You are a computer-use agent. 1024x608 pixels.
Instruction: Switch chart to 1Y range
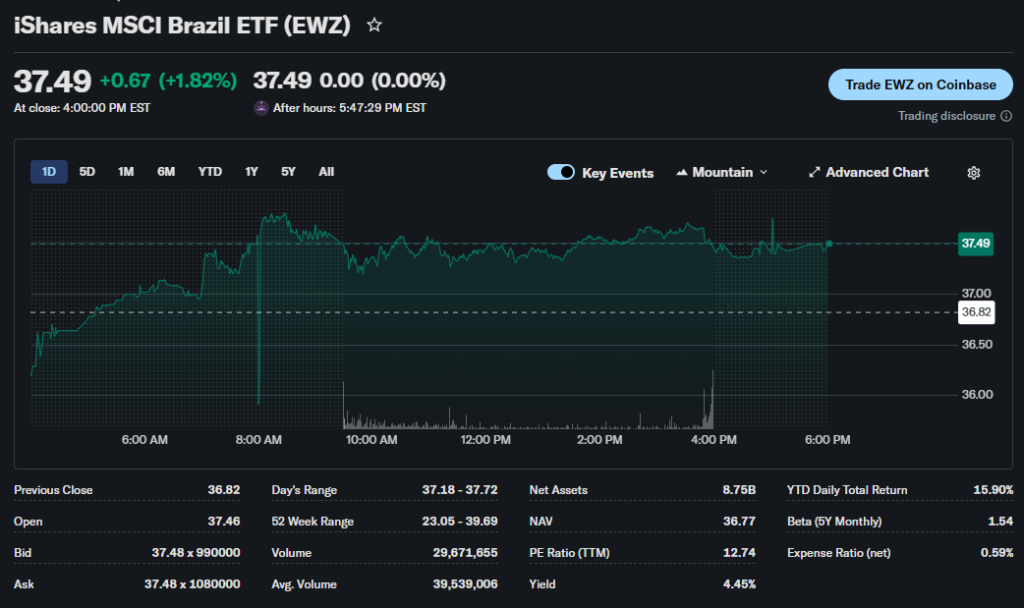pos(252,172)
